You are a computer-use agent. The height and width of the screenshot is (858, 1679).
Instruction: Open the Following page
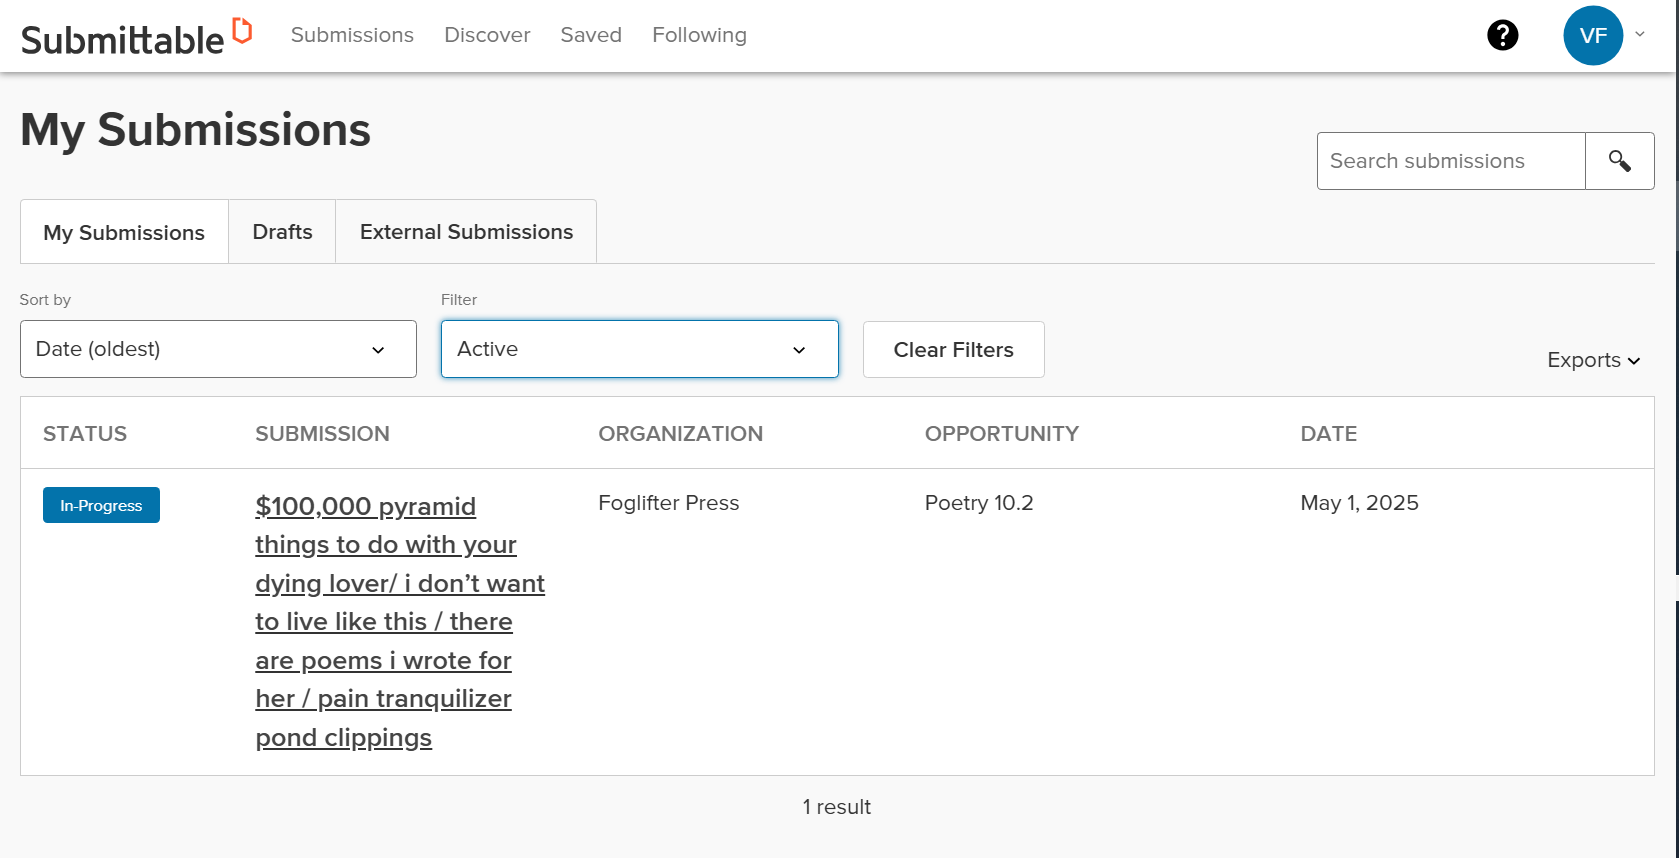[x=699, y=35]
